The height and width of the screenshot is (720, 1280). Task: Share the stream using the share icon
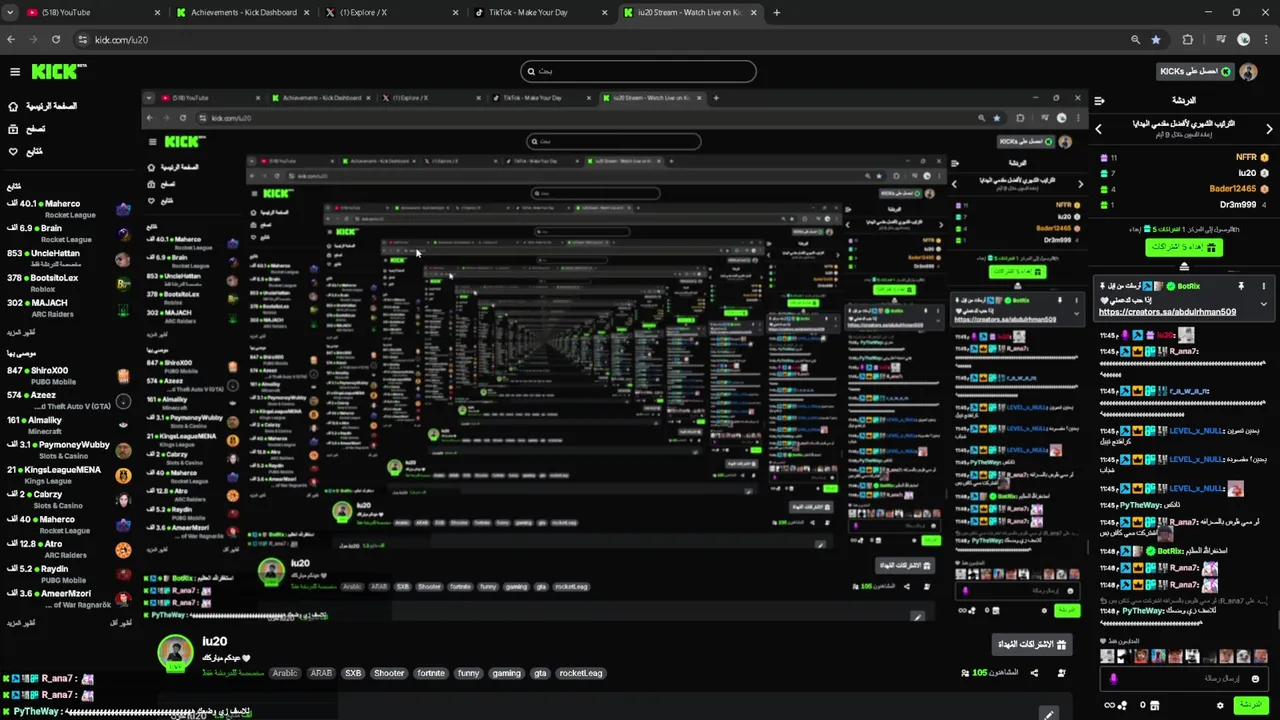pos(1034,673)
